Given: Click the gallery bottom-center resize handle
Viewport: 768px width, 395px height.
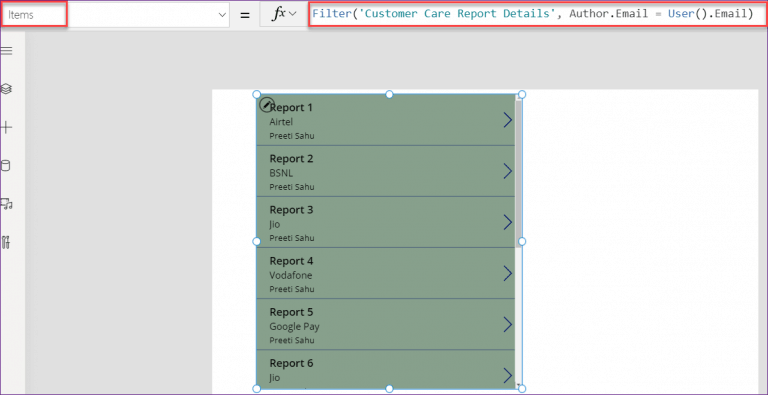Looking at the screenshot, I should [x=389, y=389].
